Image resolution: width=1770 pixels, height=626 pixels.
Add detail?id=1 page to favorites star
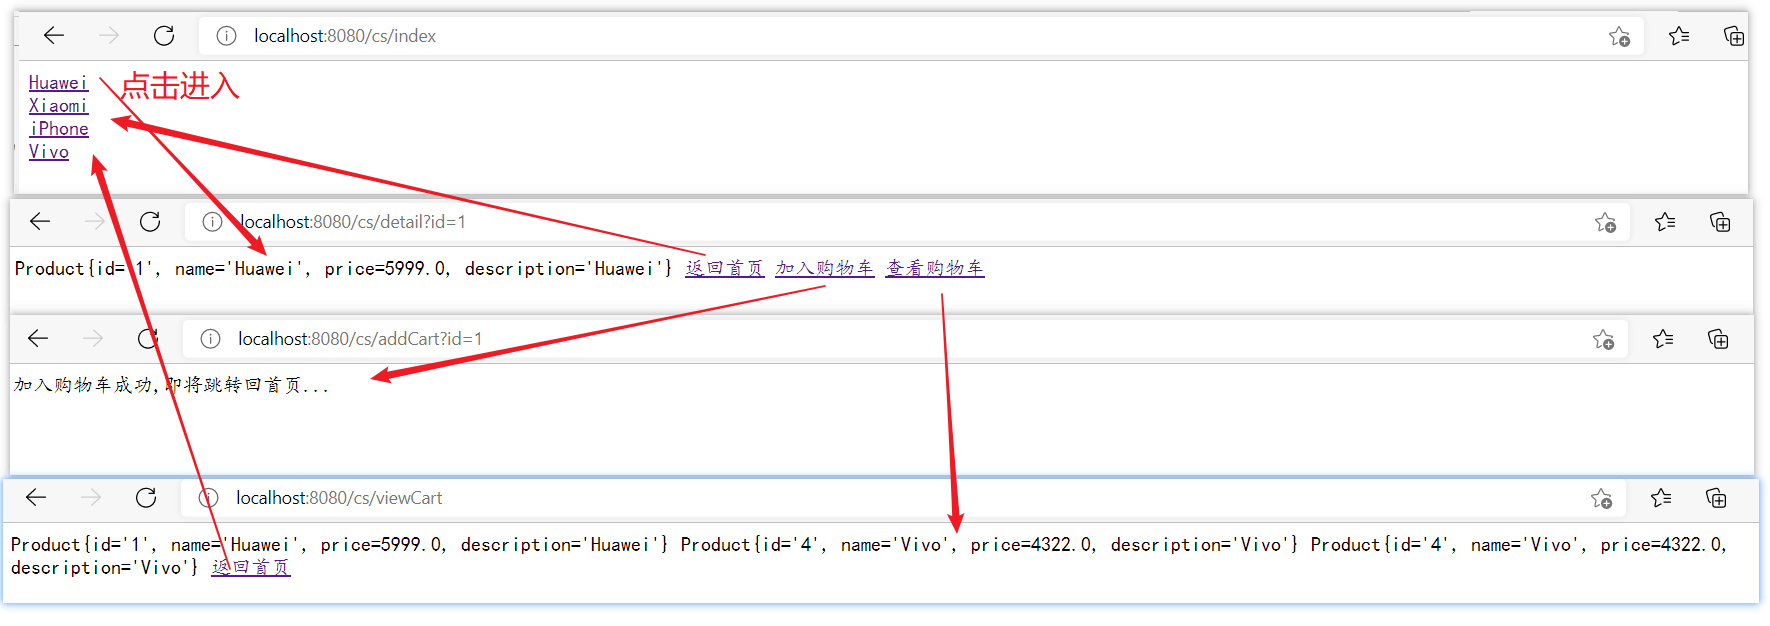pos(1605,223)
